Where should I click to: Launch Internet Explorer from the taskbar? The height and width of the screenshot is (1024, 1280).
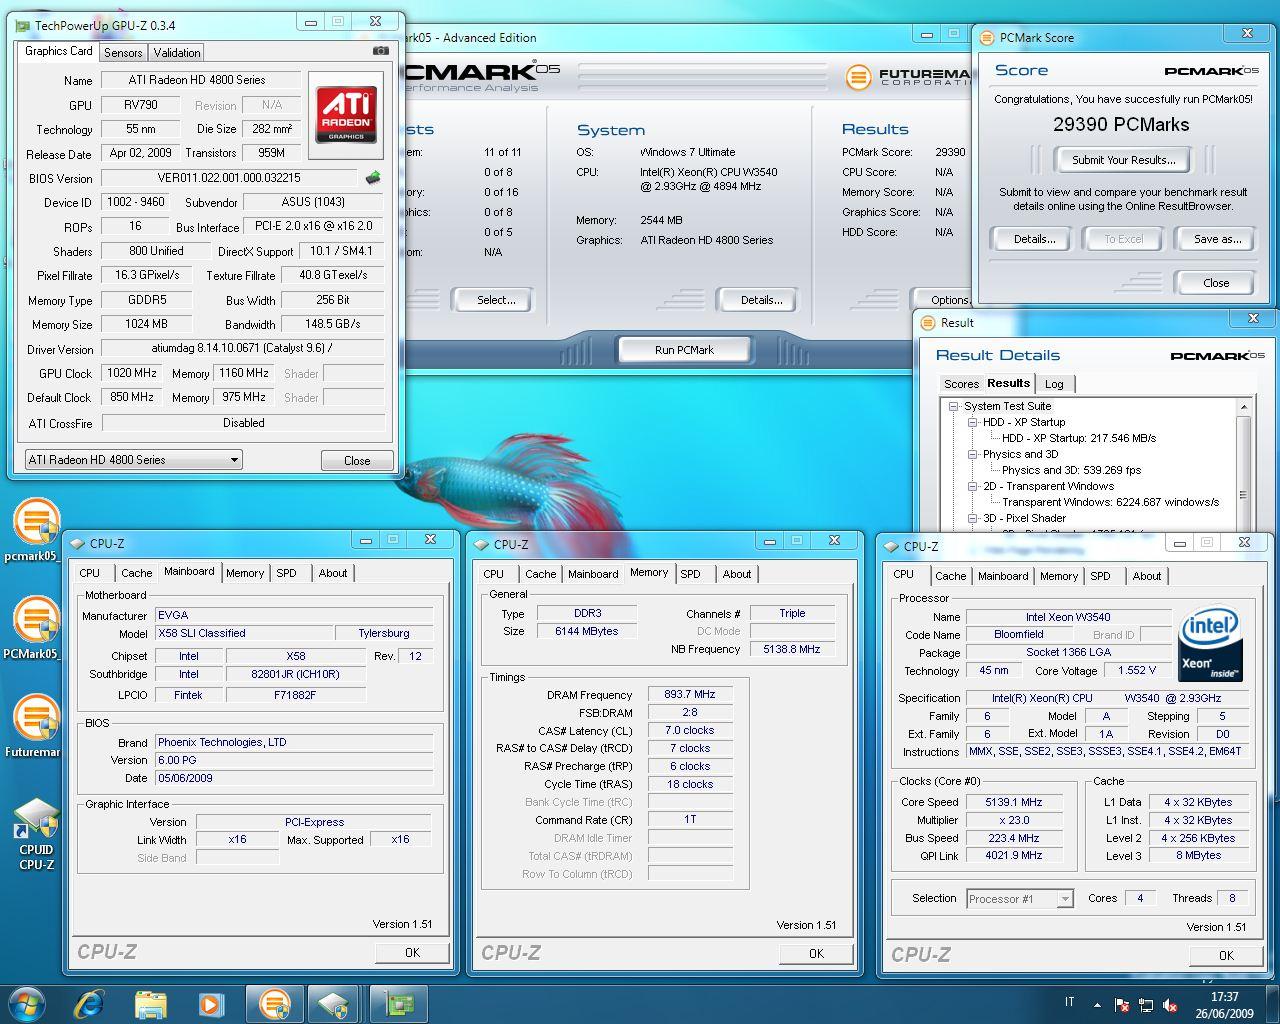click(x=88, y=1003)
